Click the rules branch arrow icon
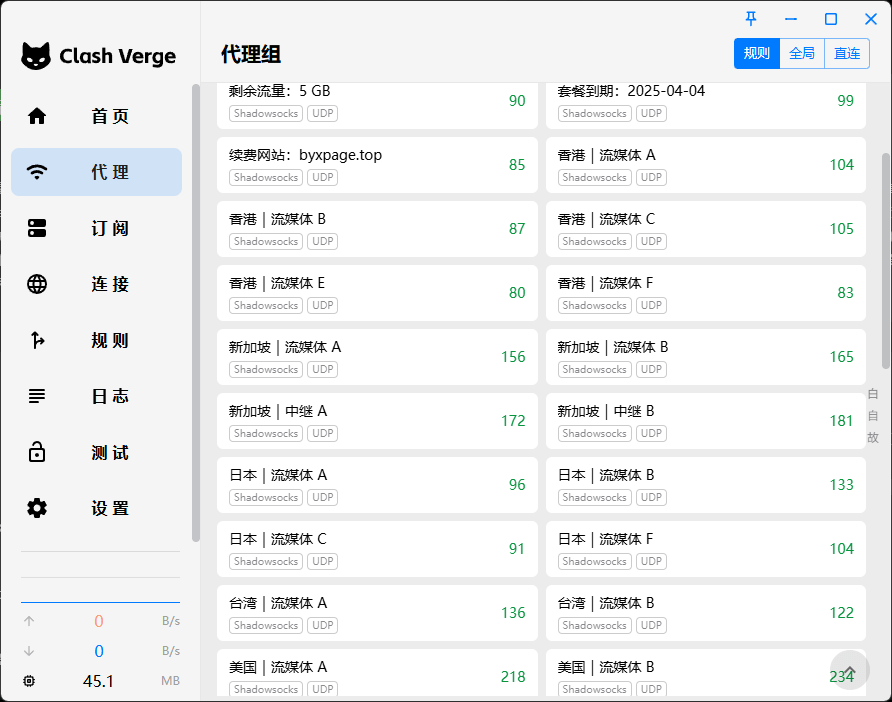 pos(37,340)
